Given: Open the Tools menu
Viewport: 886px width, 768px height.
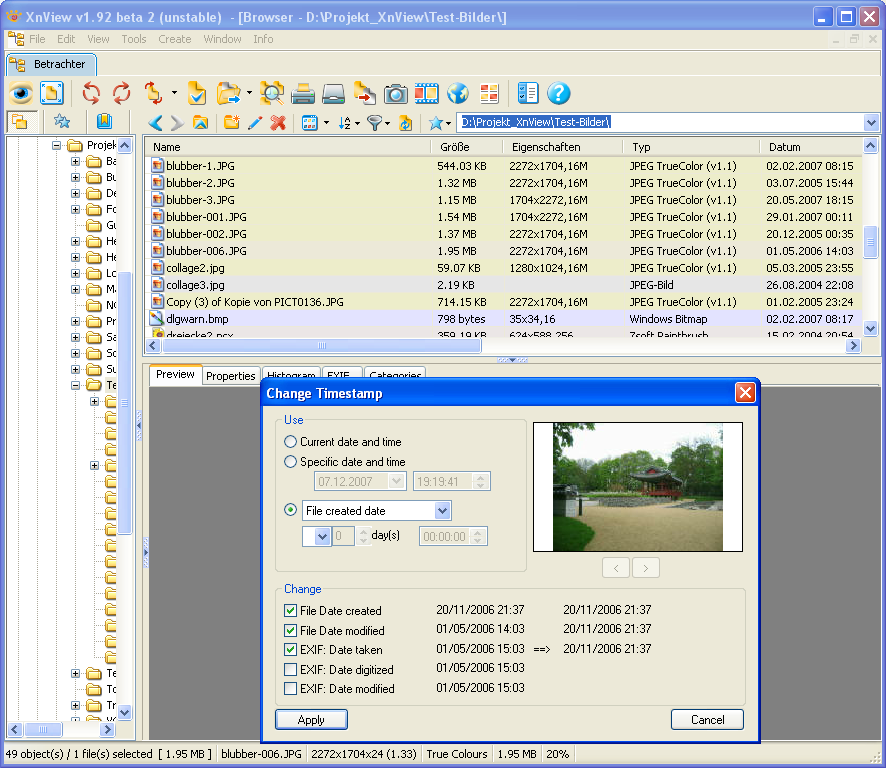Looking at the screenshot, I should (134, 39).
